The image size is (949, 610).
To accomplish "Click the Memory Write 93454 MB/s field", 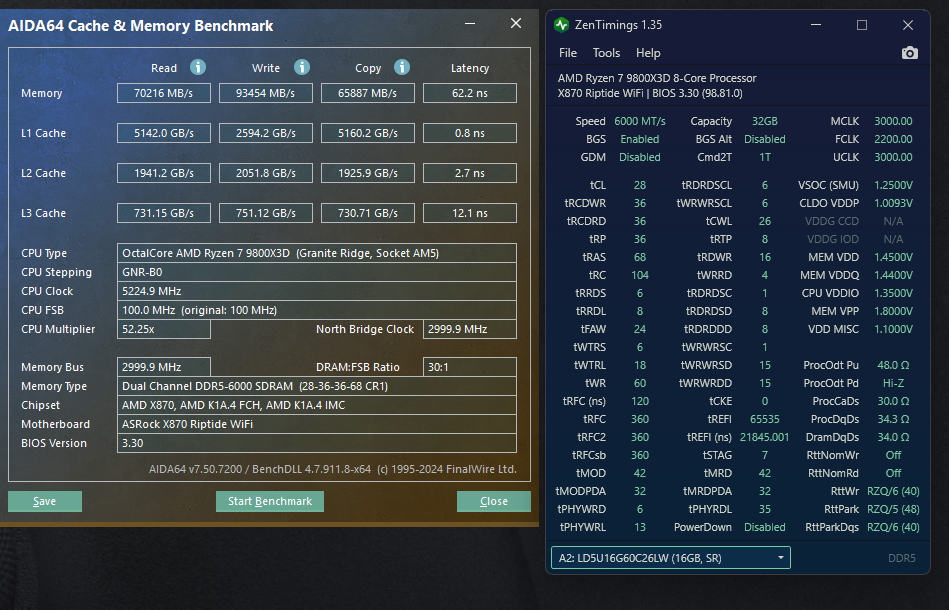I will pos(266,93).
